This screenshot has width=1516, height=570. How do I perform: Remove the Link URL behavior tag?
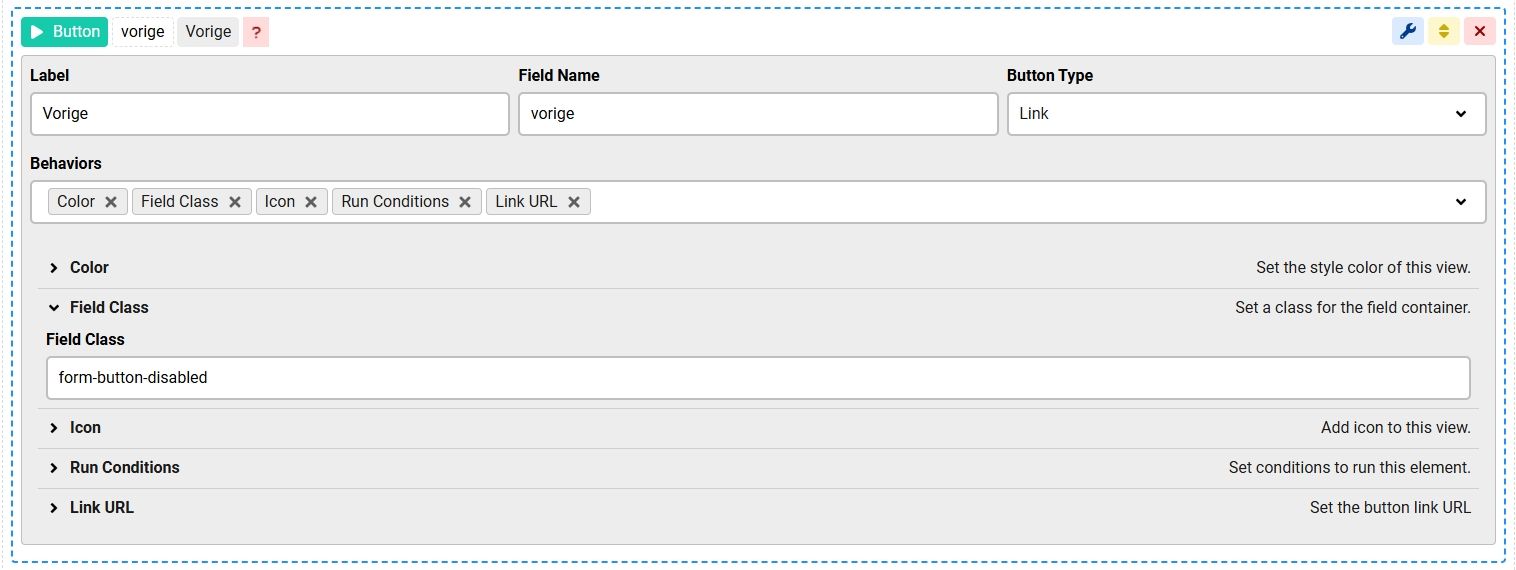point(574,202)
